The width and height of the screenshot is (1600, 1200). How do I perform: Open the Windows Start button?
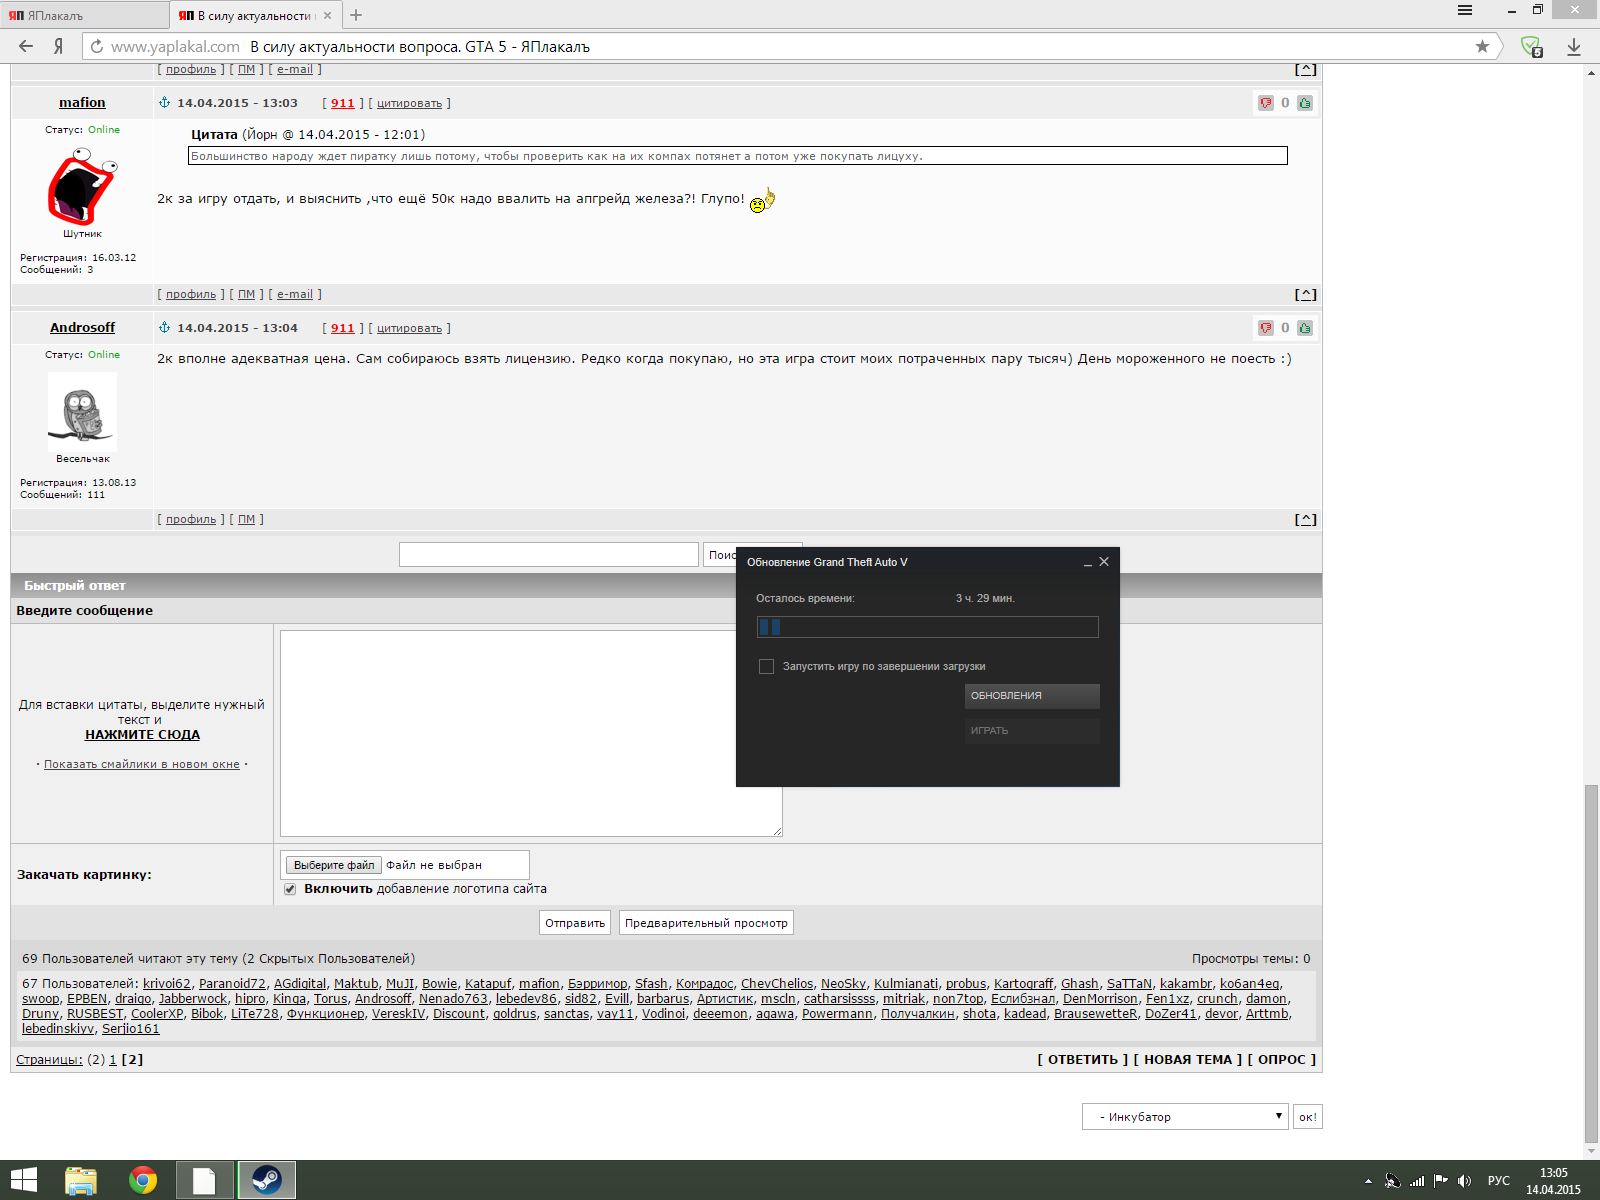(24, 1180)
